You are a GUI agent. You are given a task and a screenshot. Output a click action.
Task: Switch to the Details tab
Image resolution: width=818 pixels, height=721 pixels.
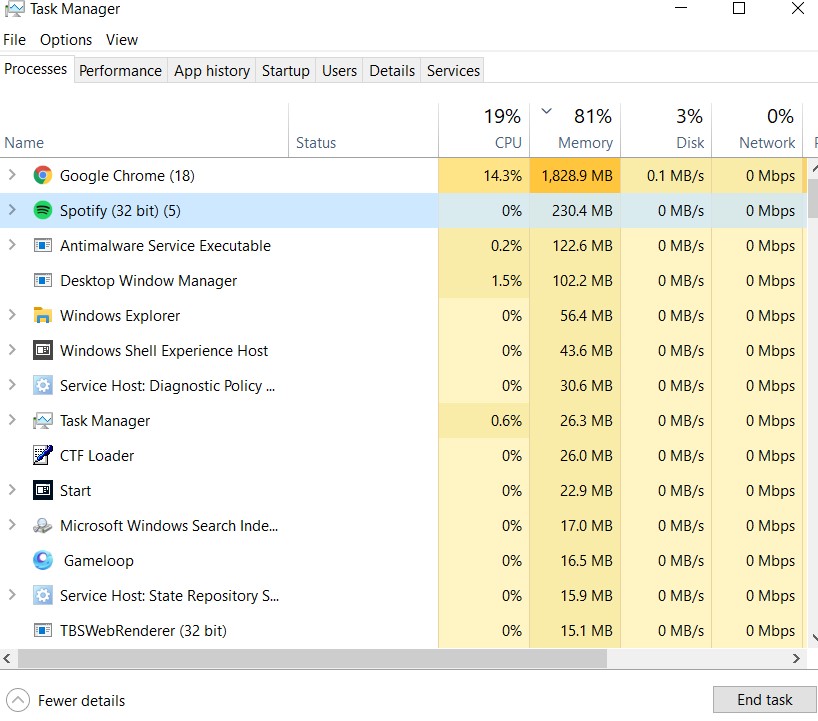[392, 70]
